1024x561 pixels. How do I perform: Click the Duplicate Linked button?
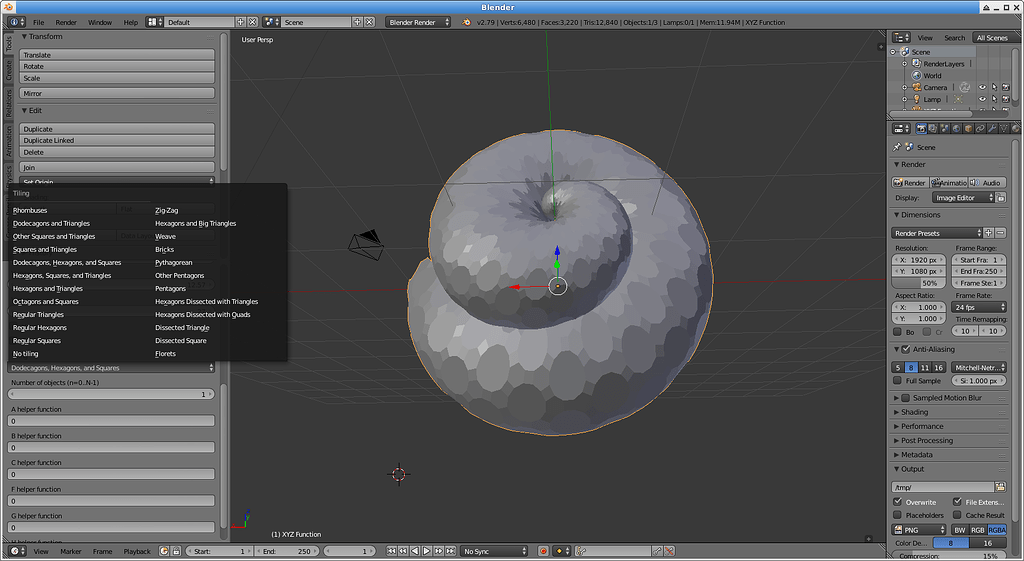(117, 140)
